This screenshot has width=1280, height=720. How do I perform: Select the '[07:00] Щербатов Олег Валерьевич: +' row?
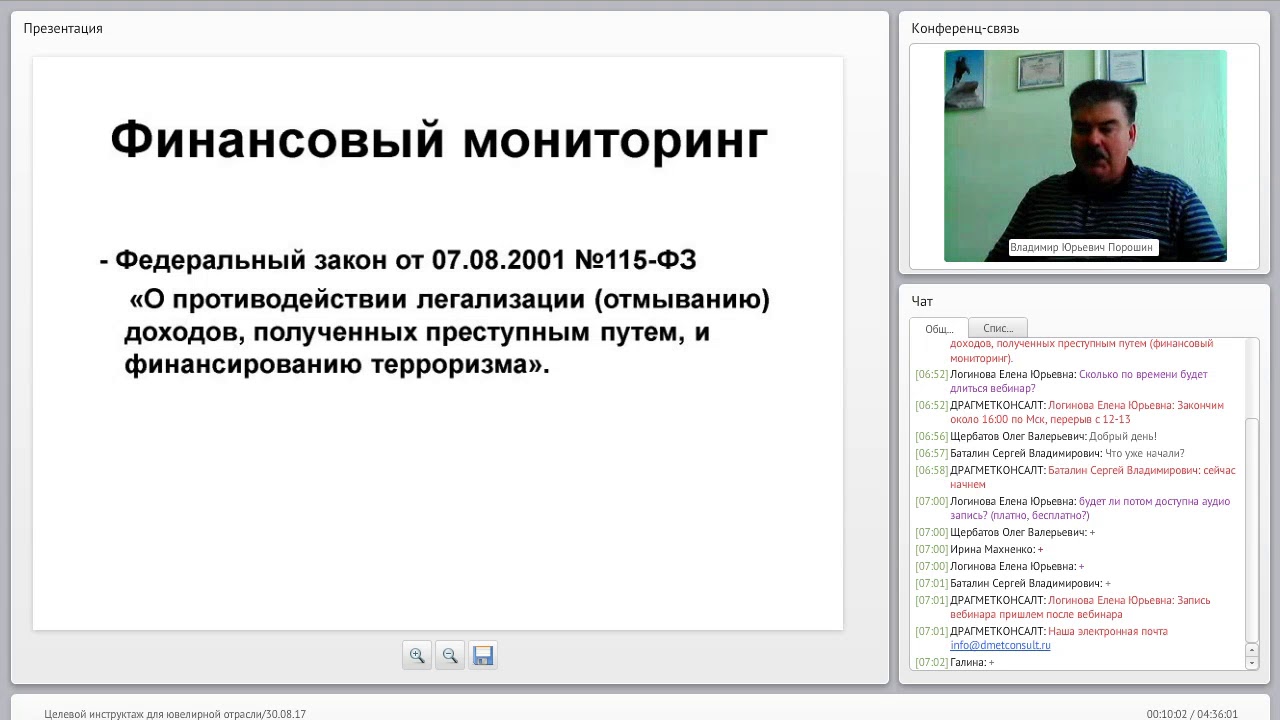pos(1005,532)
